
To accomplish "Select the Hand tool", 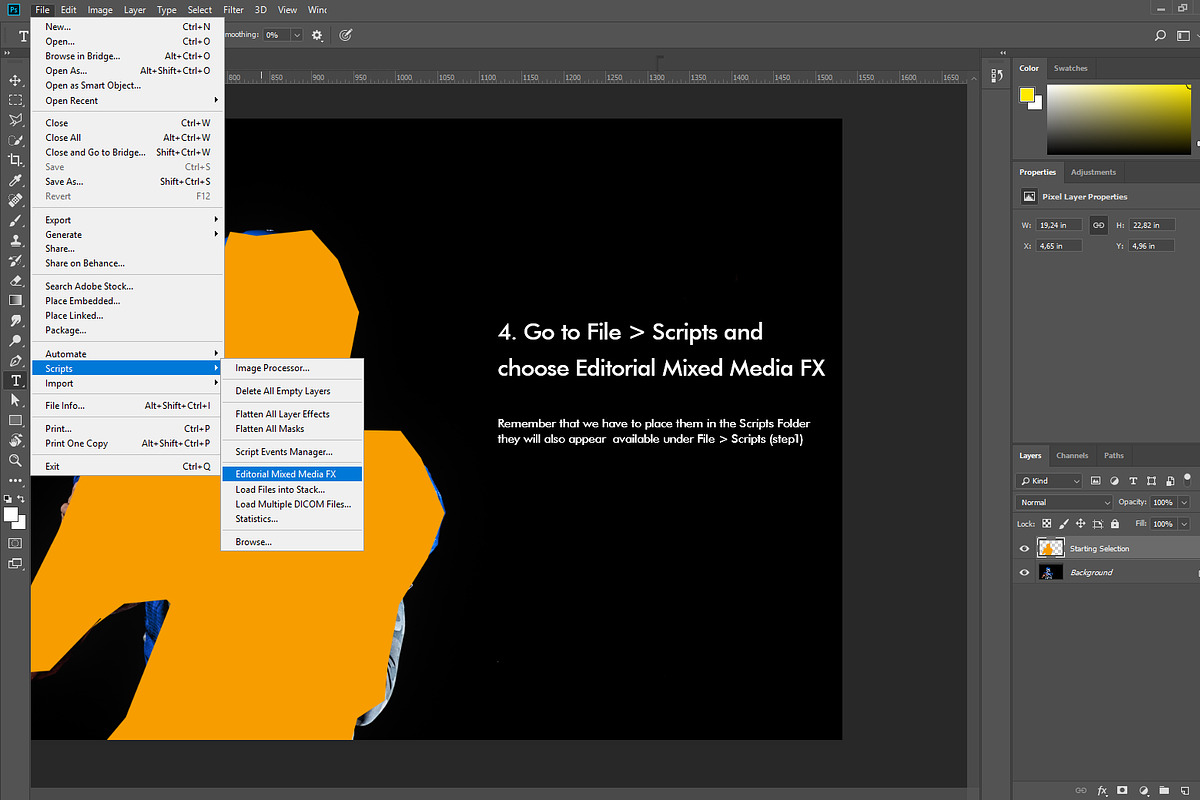I will [x=15, y=440].
